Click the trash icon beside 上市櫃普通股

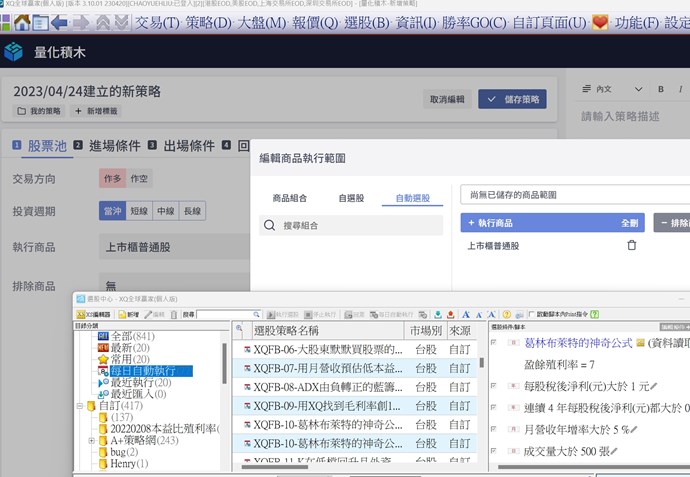coord(631,245)
